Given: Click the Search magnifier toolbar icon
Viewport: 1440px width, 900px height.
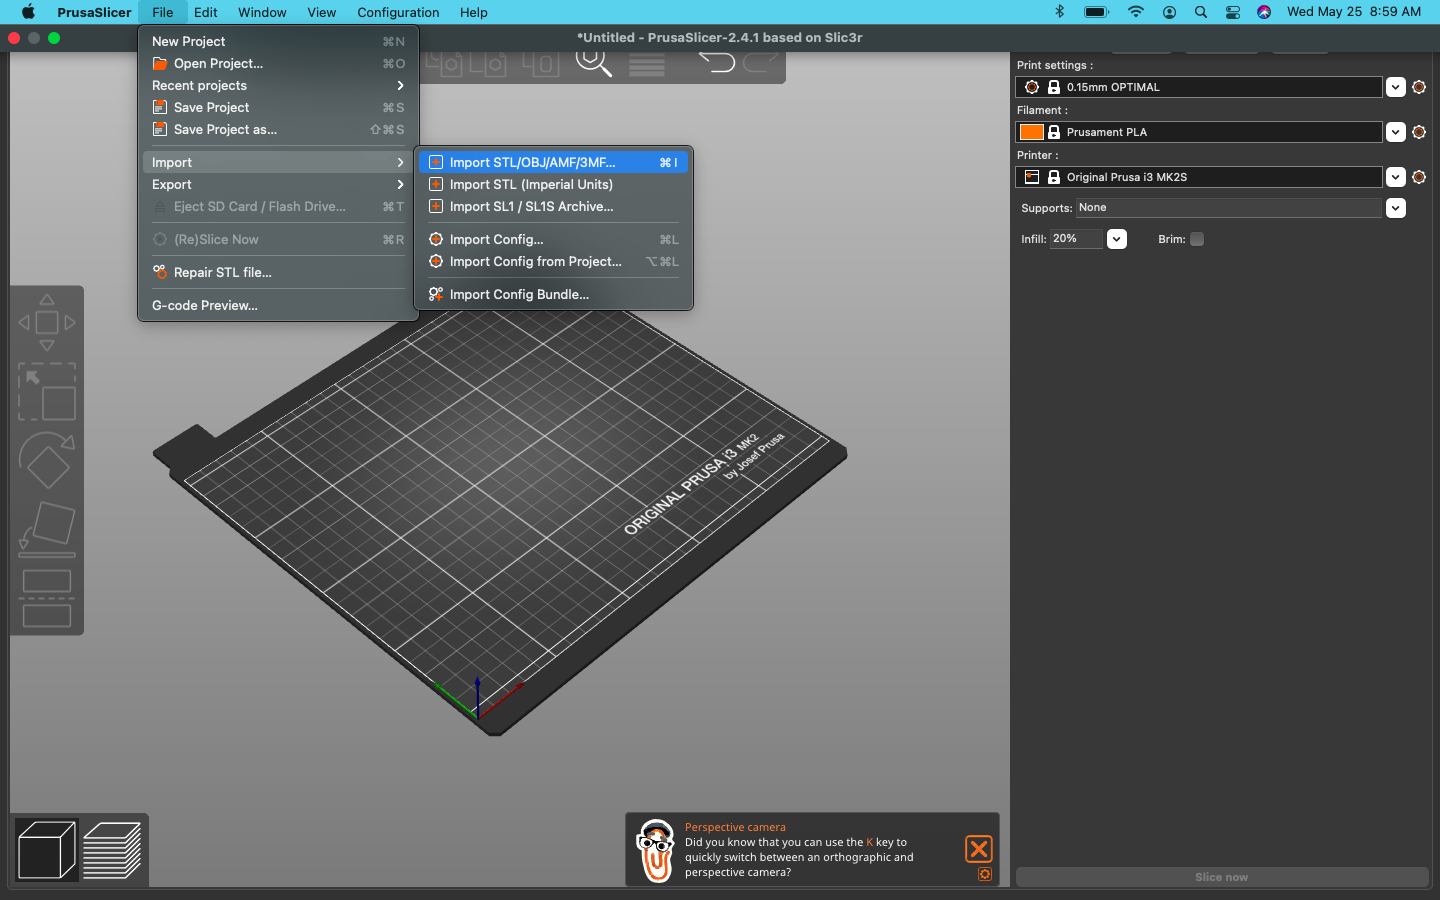Looking at the screenshot, I should click(x=593, y=62).
